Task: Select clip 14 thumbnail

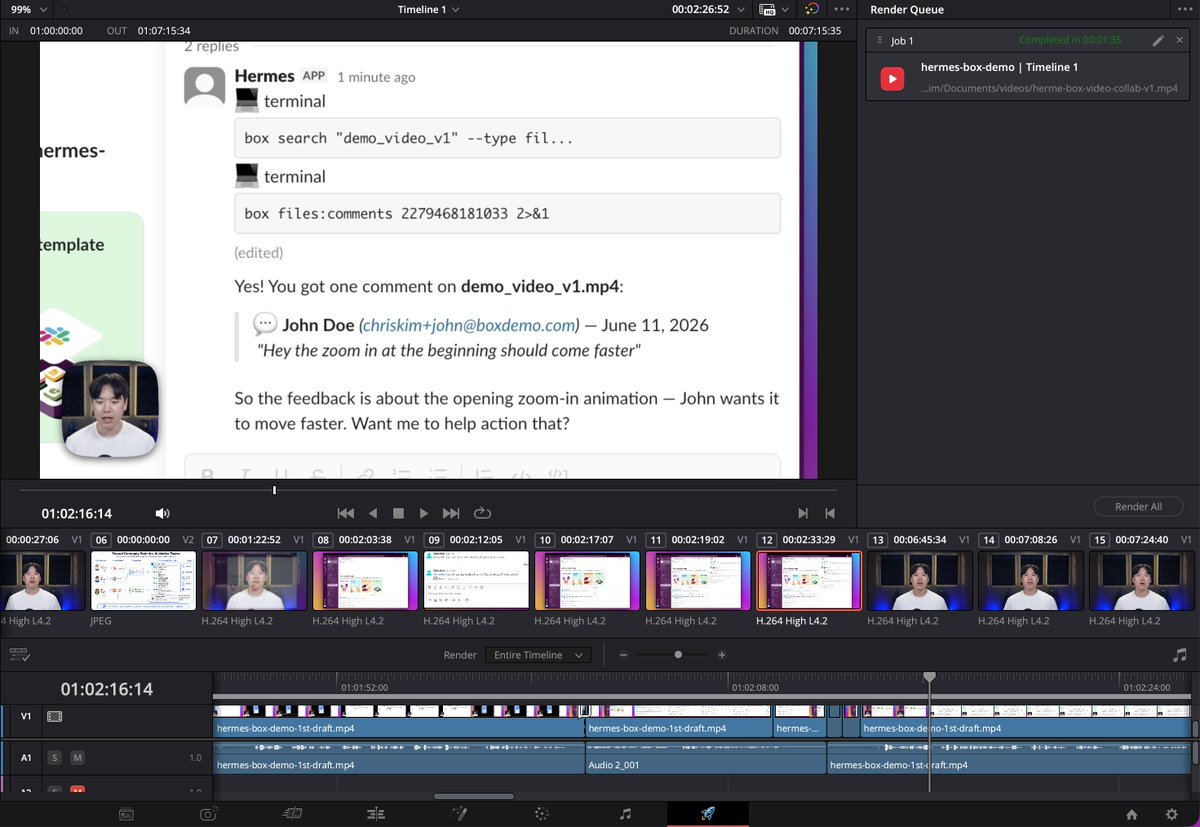Action: 1029,580
